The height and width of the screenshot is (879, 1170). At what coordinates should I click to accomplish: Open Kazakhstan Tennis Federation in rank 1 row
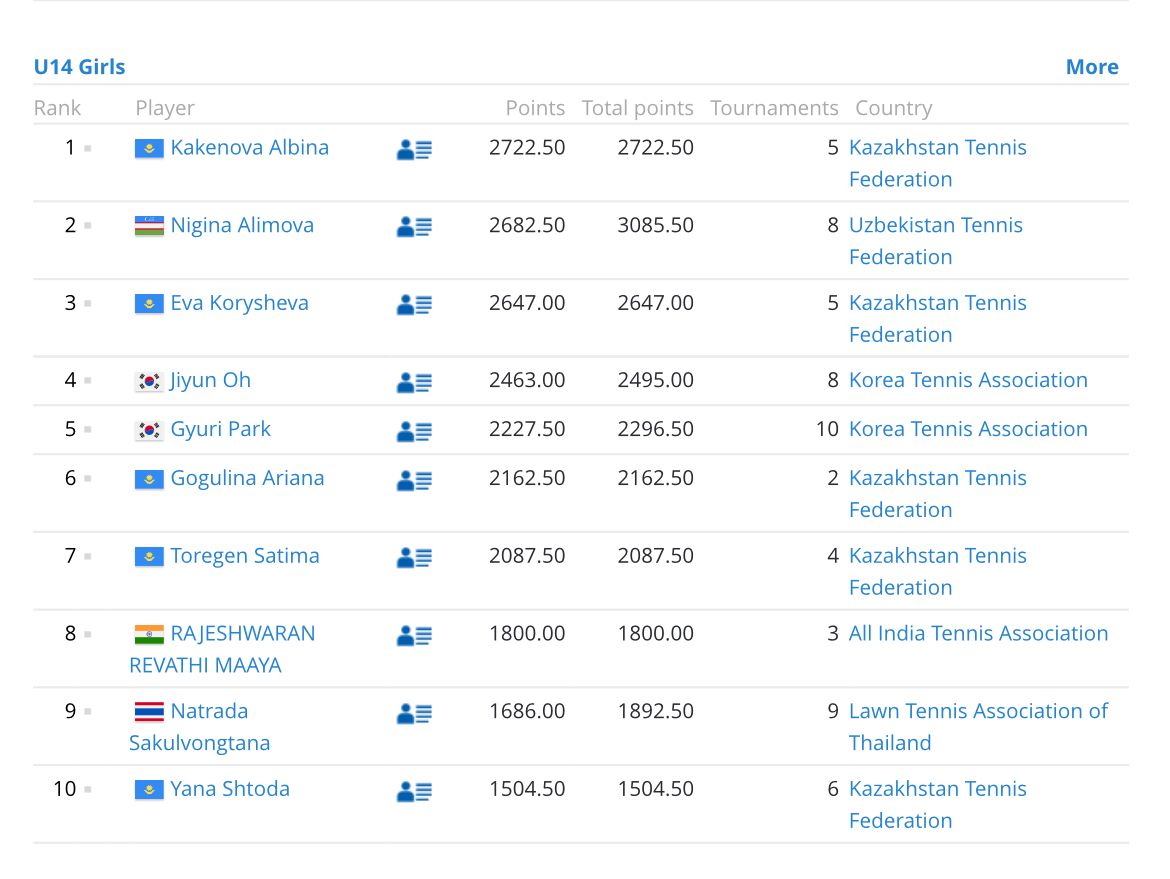[937, 163]
